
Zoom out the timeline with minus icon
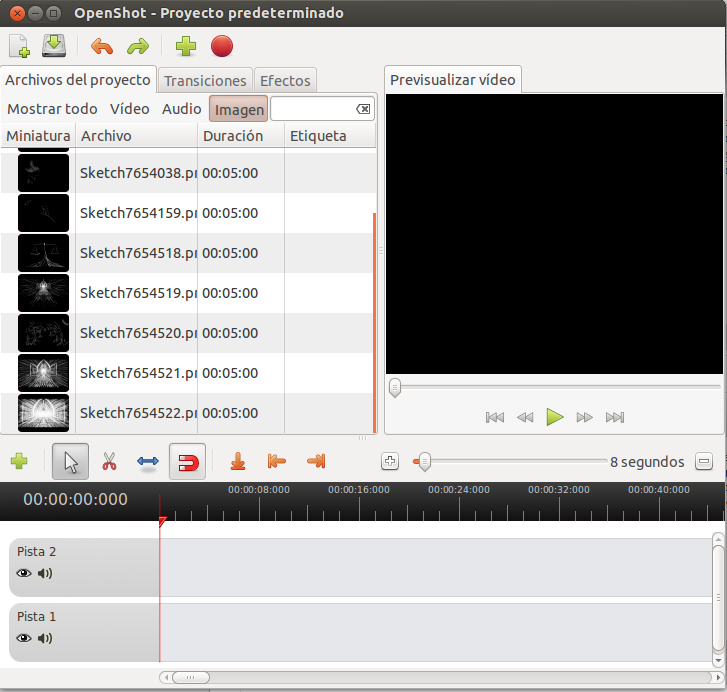point(704,462)
